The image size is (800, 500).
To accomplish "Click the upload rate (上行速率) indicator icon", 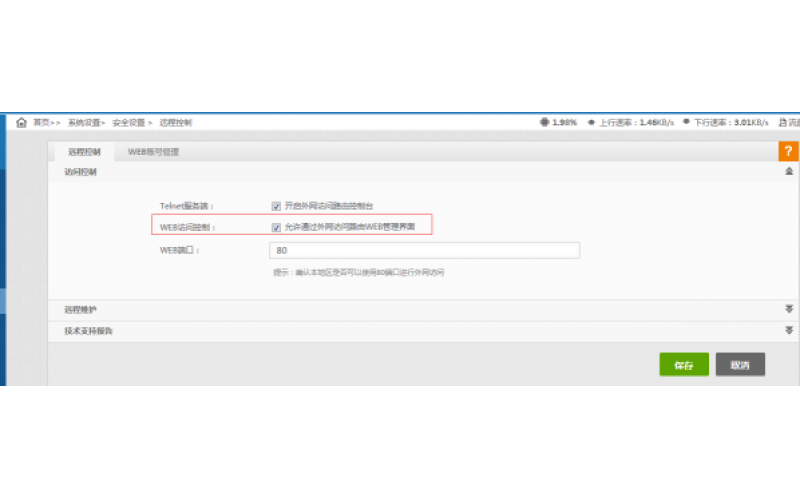I will pos(590,122).
